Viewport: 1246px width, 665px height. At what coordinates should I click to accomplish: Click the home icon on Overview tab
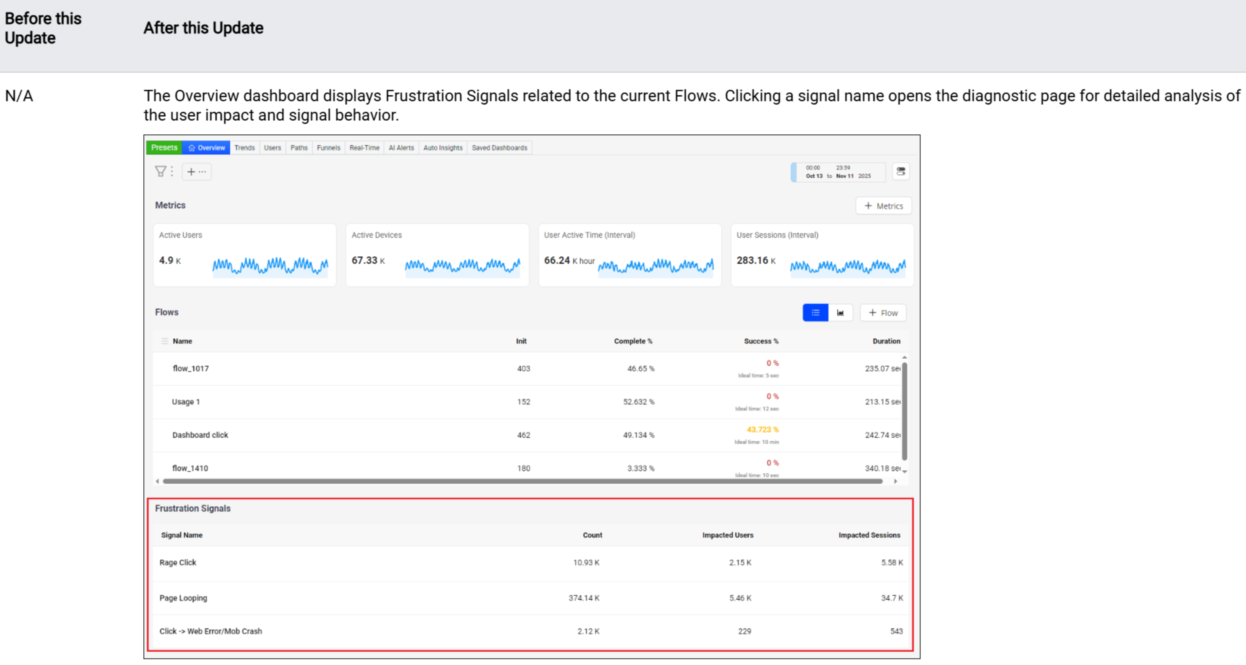pos(191,148)
